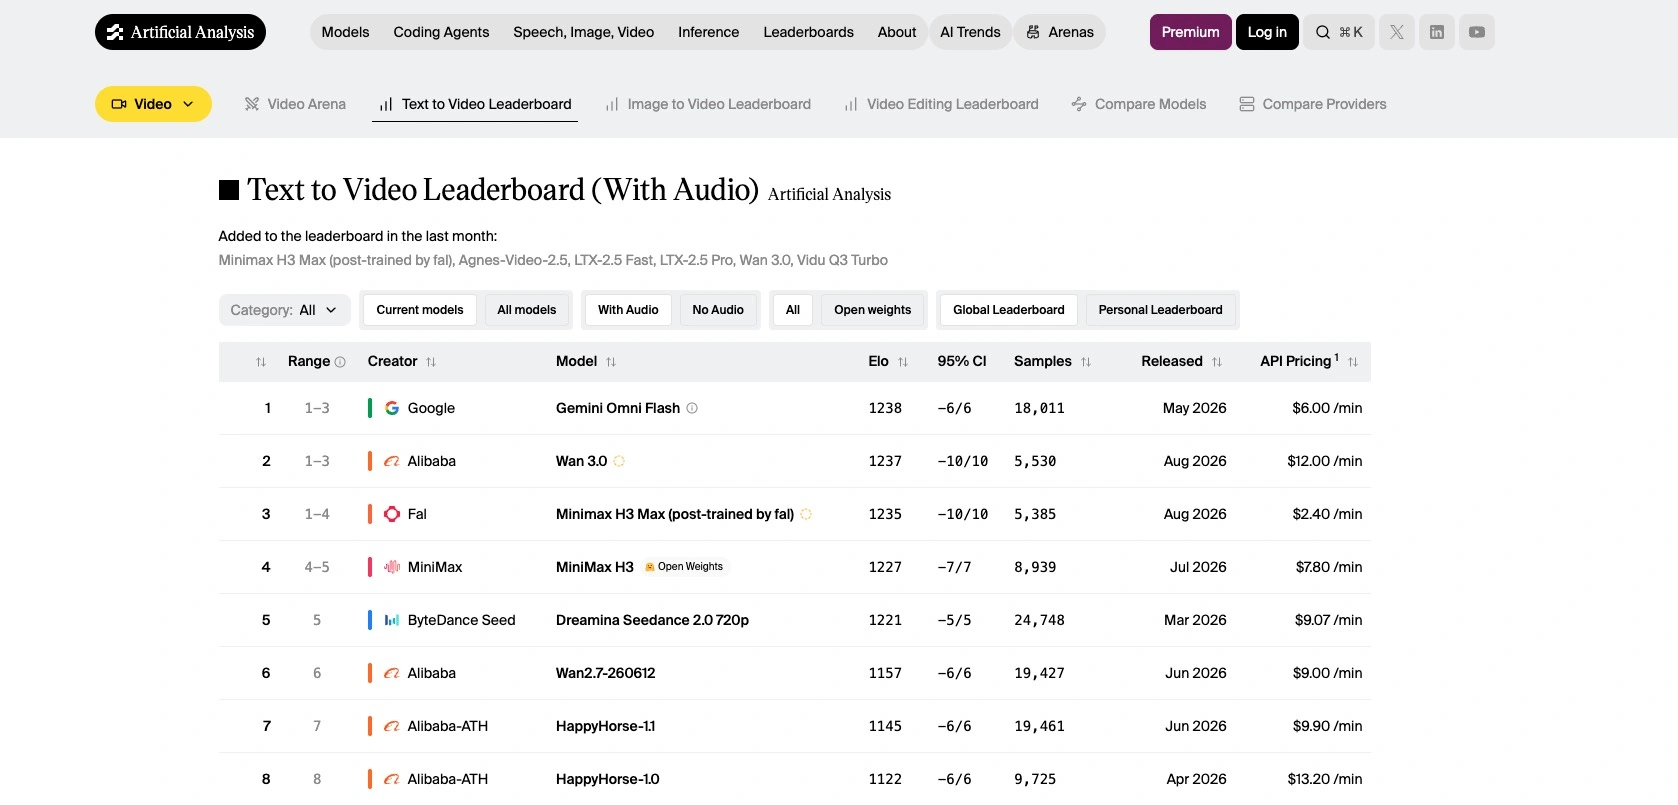Viewport: 1678px width, 805px height.
Task: Open the Dreamina Seedance 2.0 720p link
Action: click(x=652, y=620)
